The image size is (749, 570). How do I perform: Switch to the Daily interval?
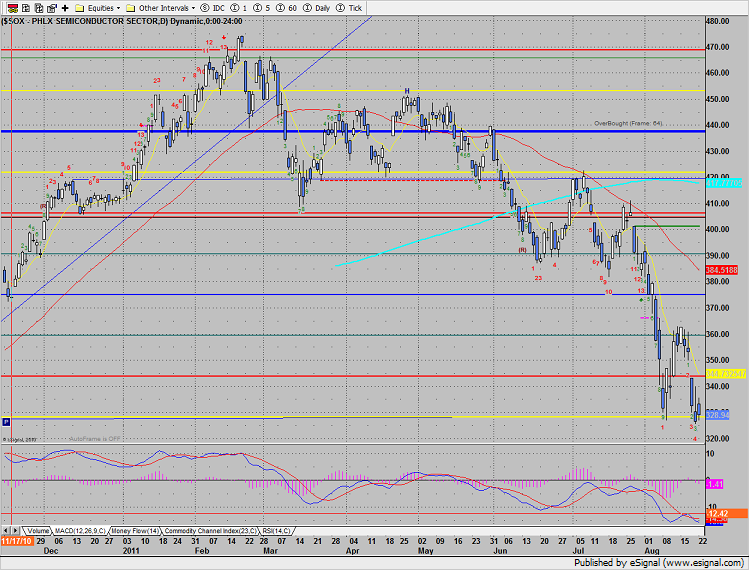coord(317,8)
